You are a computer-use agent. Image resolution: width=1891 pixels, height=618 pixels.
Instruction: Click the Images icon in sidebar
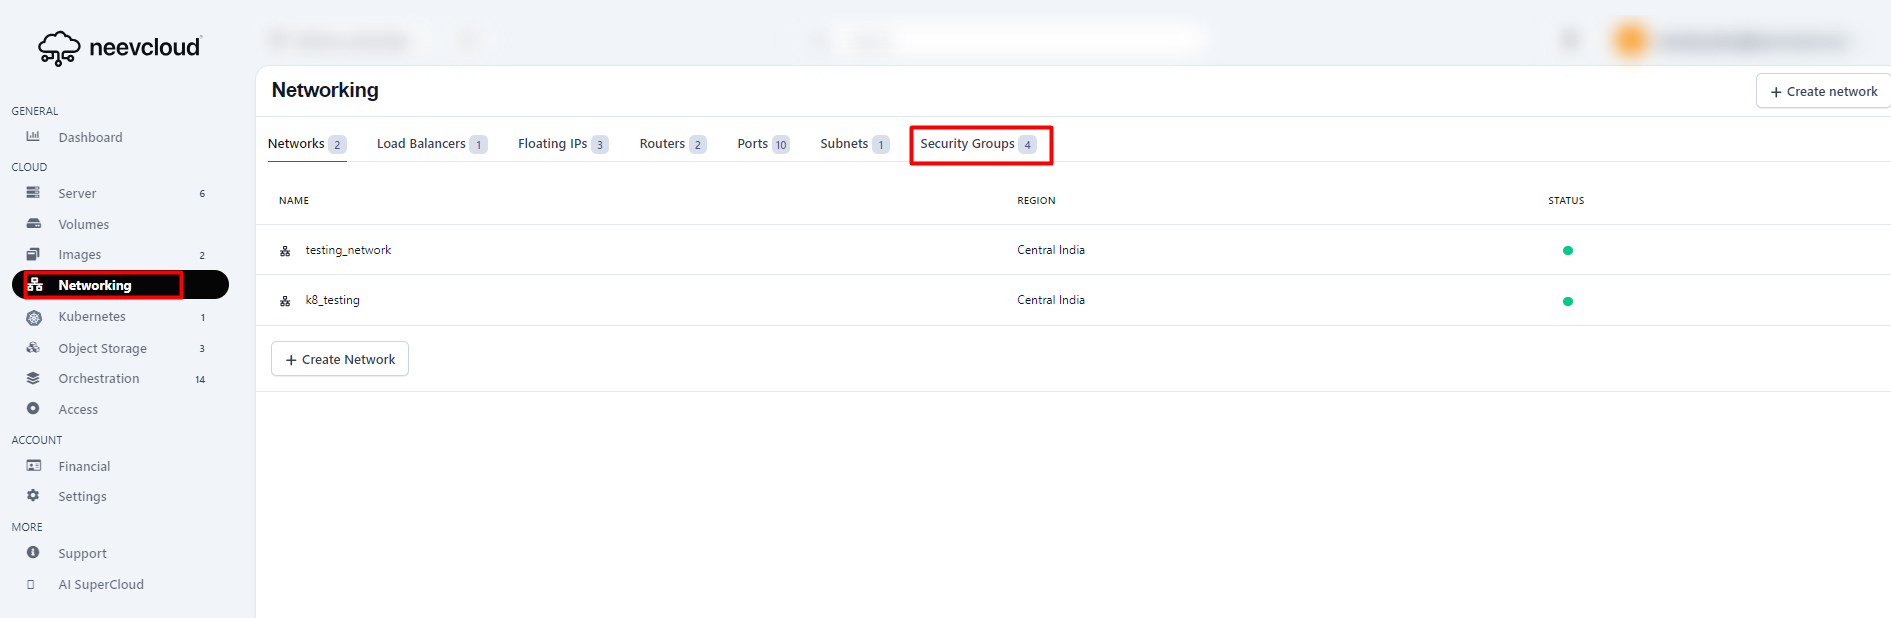tap(33, 254)
